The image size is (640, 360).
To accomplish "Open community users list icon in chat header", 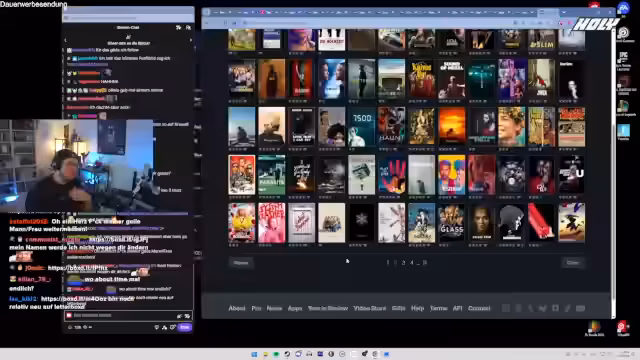I will [188, 27].
